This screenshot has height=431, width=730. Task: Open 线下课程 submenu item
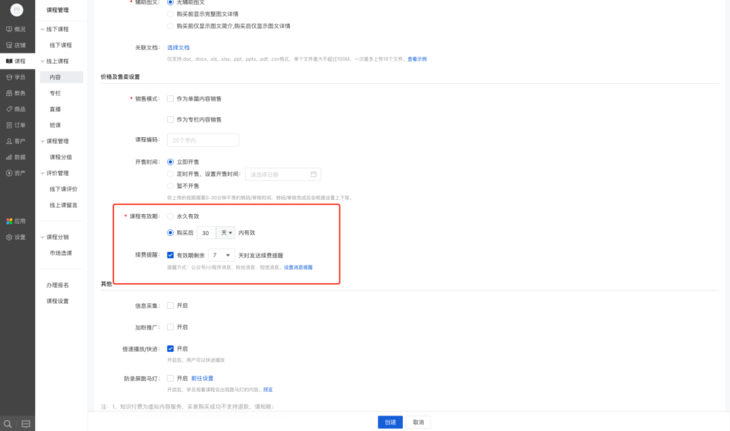point(61,45)
